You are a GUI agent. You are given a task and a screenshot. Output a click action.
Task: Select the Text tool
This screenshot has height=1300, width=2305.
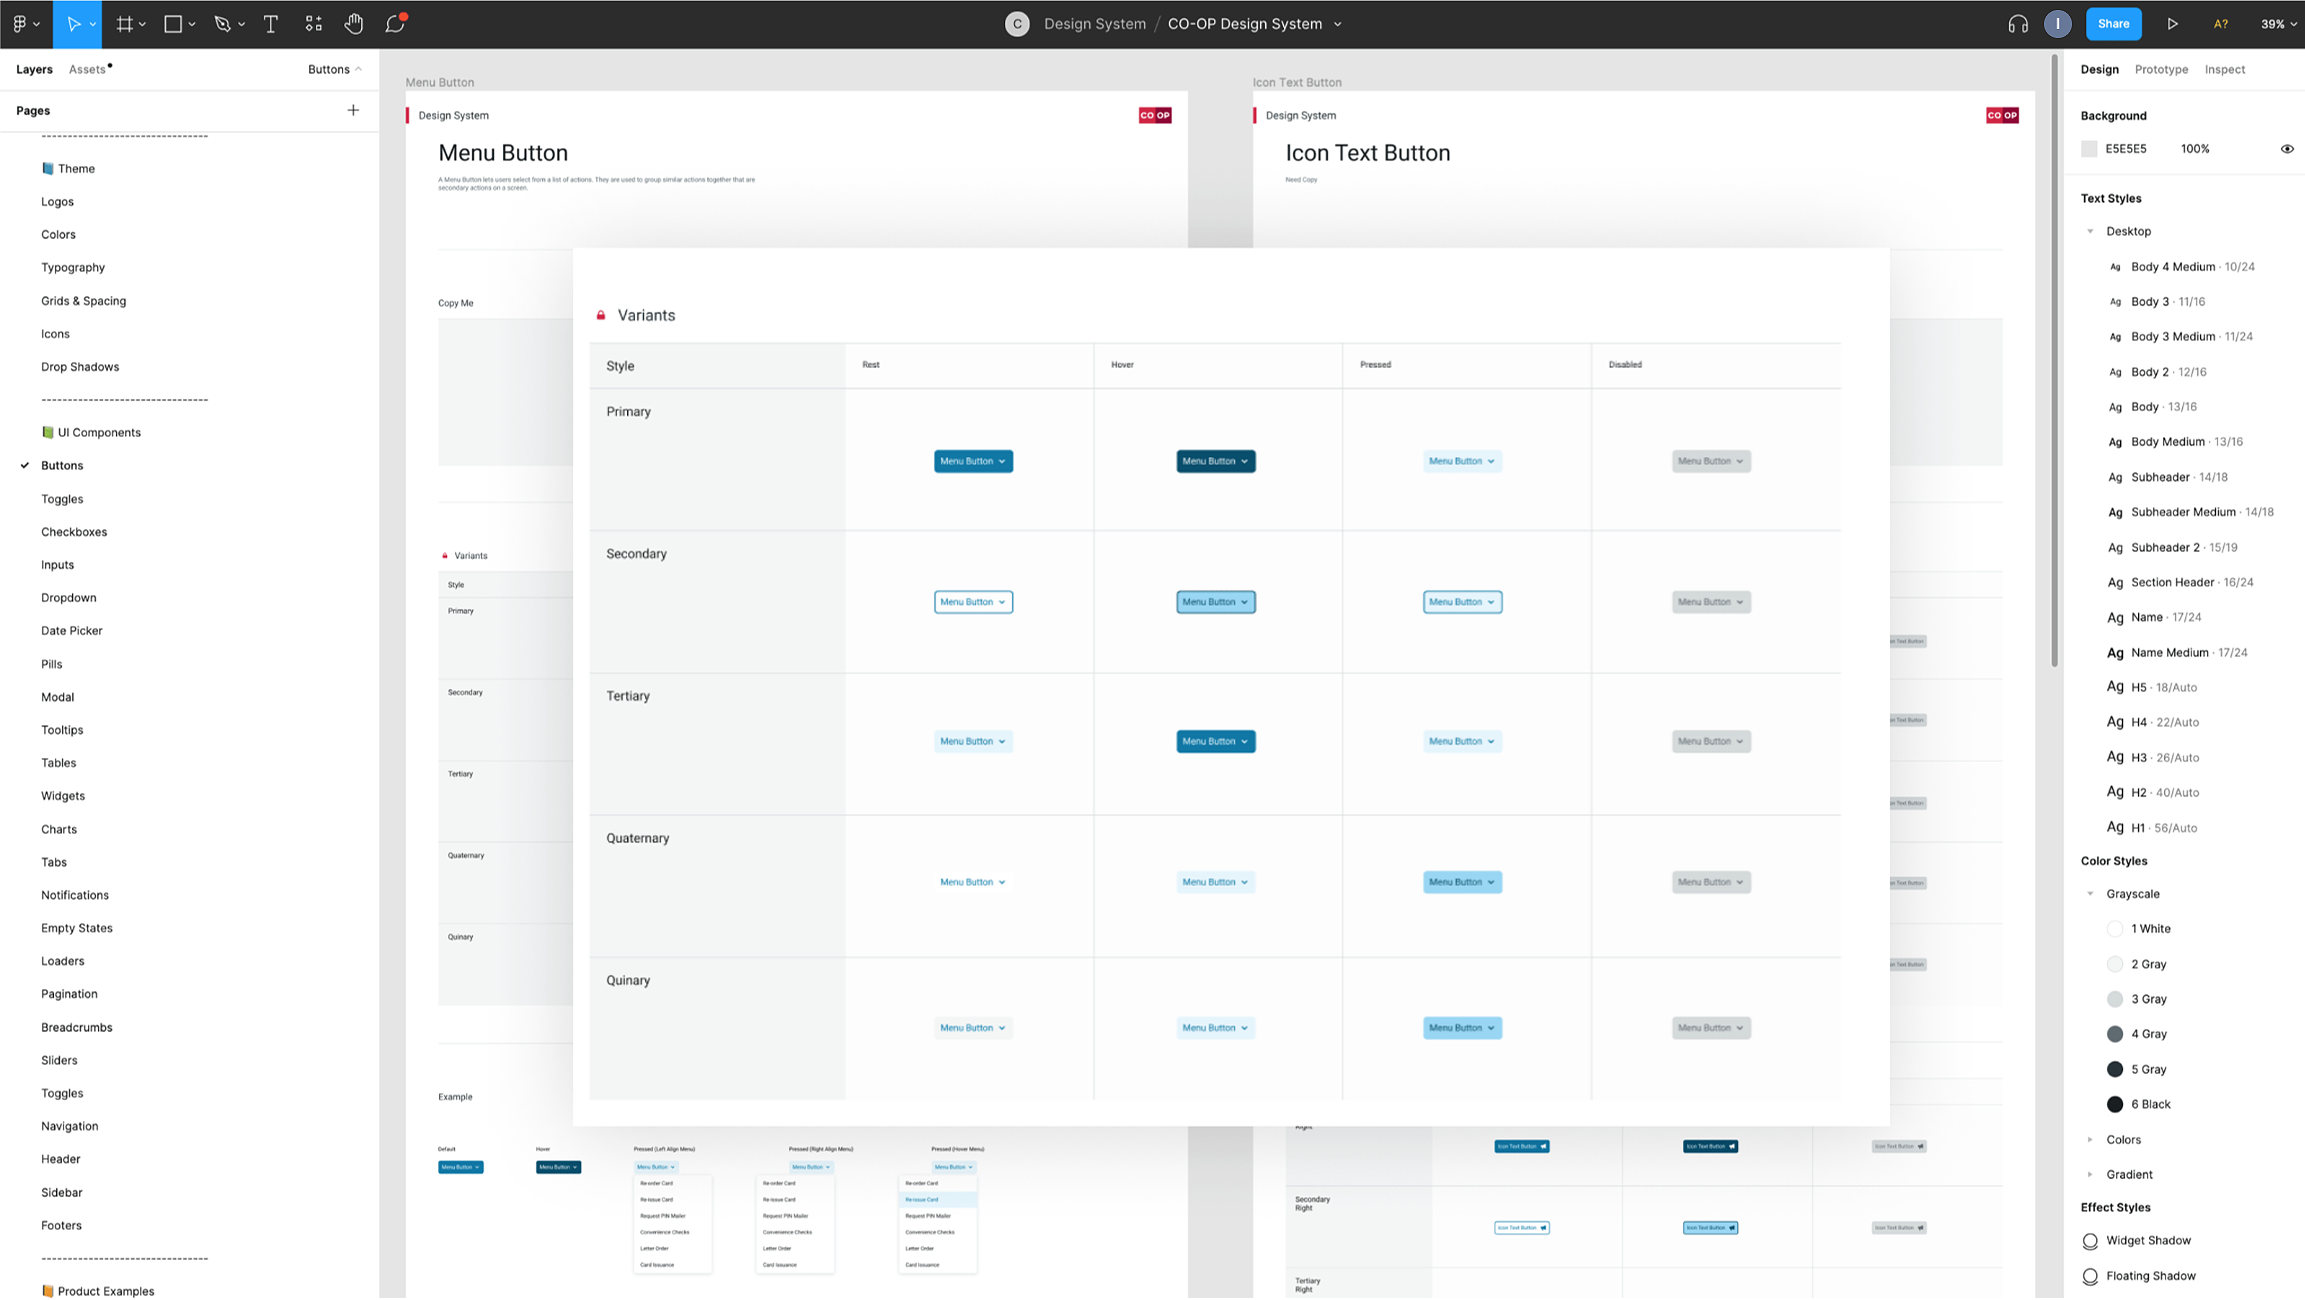coord(270,24)
